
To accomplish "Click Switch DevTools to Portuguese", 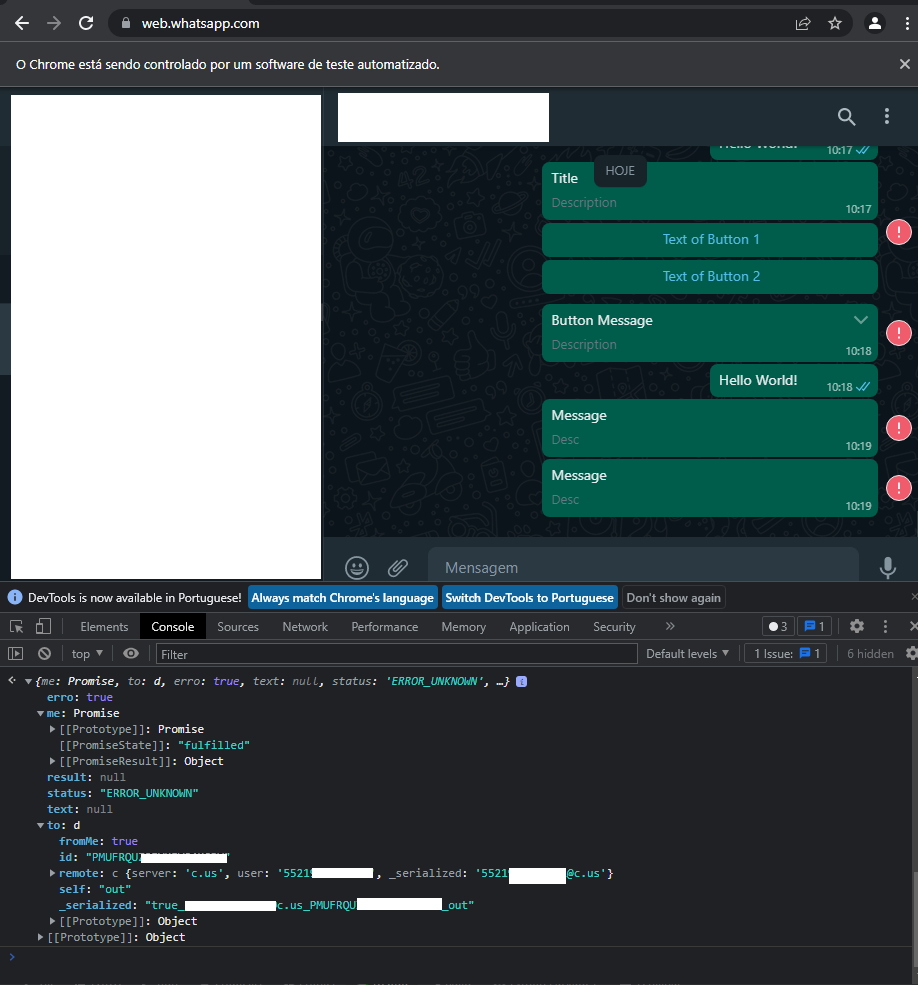I will pos(529,598).
